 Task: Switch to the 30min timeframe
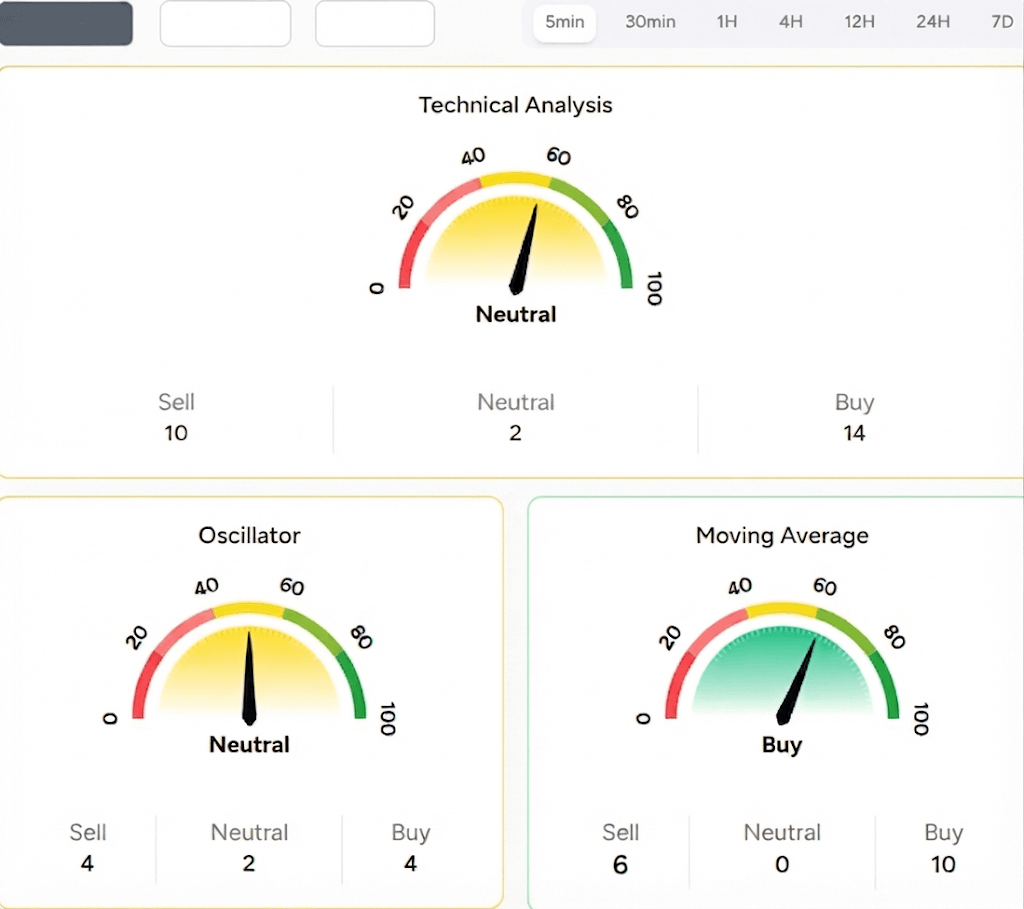tap(650, 22)
